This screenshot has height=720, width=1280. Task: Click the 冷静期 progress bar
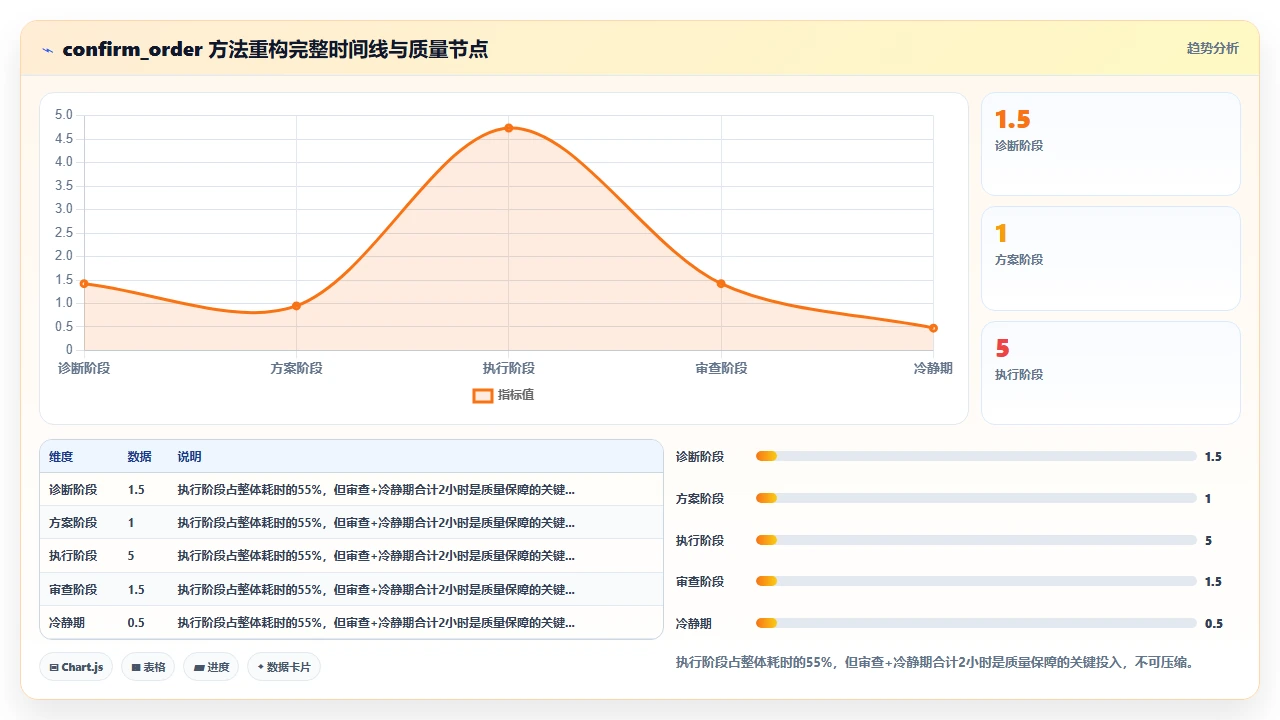[976, 623]
